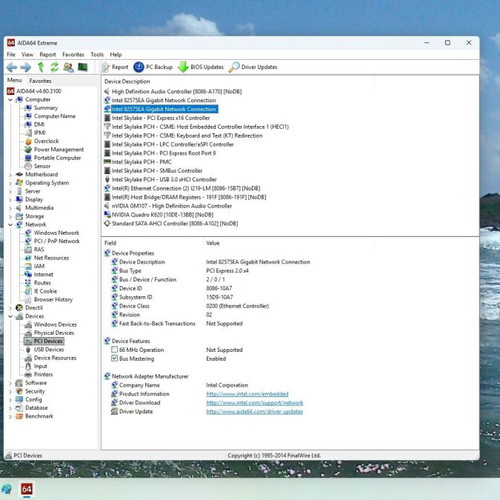Select High Definition Audio Controller device row
The image size is (500, 500).
pos(177,92)
